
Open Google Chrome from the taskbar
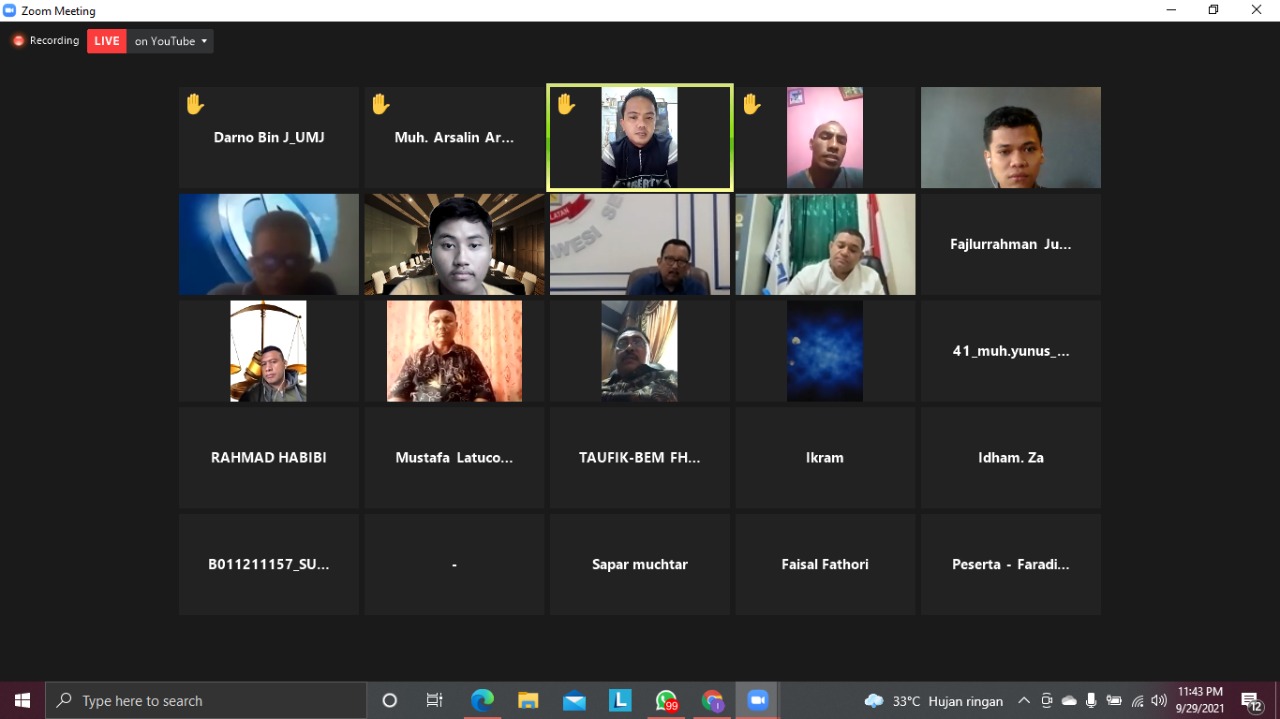712,700
